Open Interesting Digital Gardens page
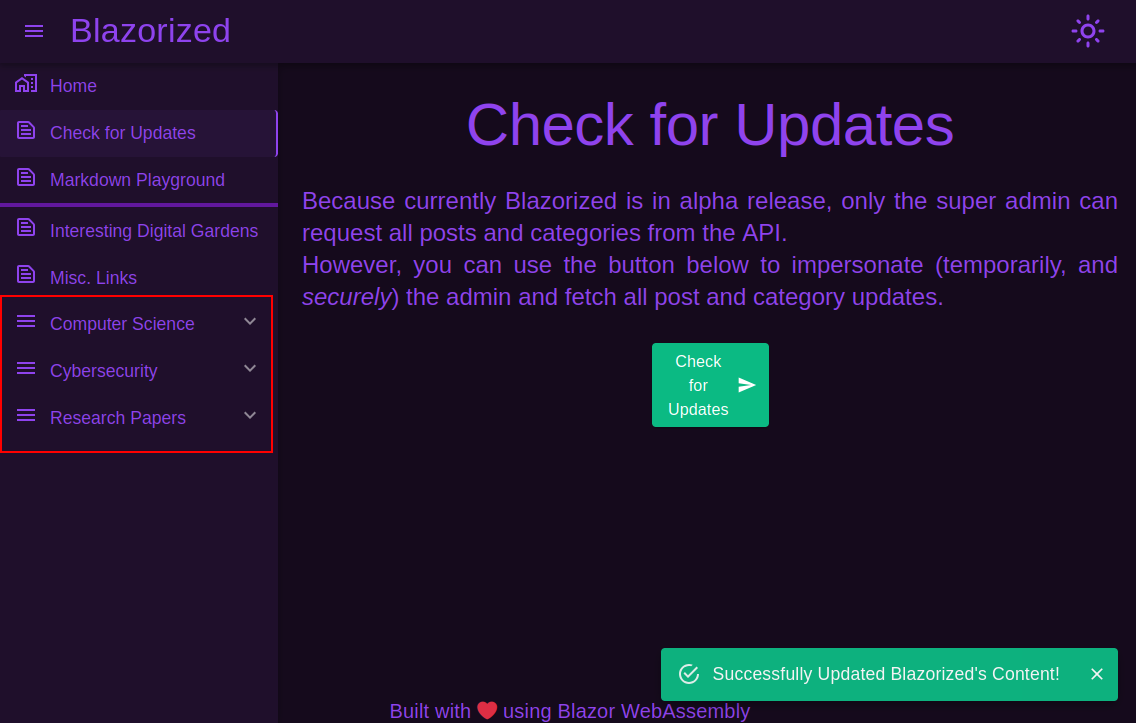The height and width of the screenshot is (723, 1136). coord(154,231)
